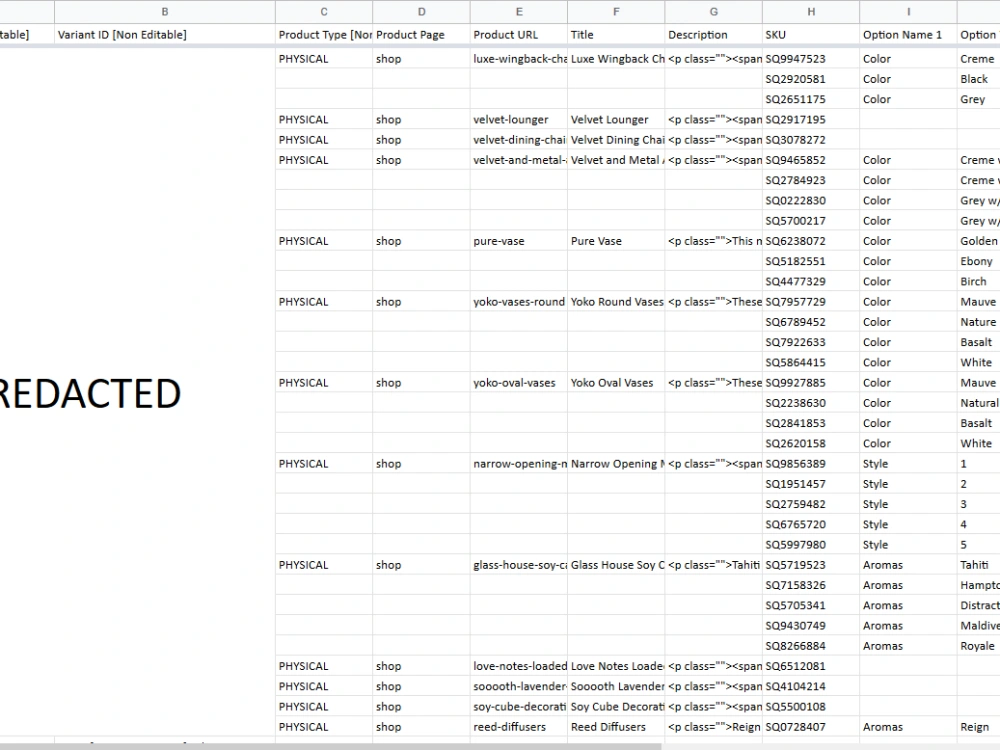The width and height of the screenshot is (1000, 750).
Task: Select cell with SKU SQ9465852
Action: 811,160
